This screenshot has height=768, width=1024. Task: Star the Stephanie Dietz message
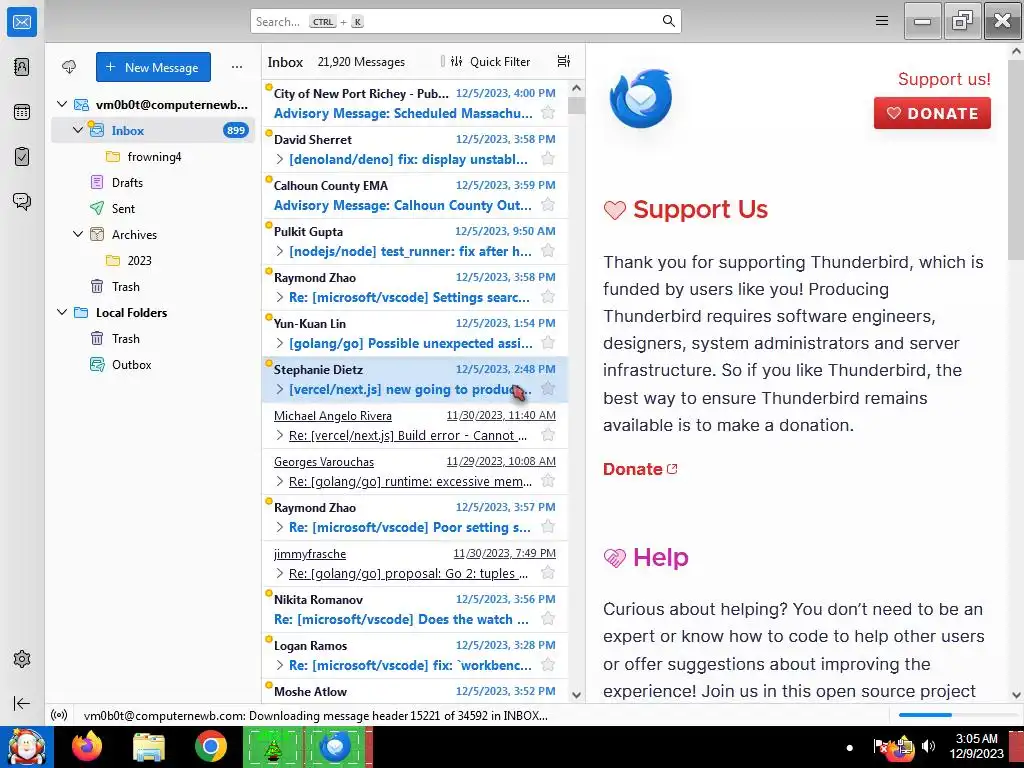[548, 389]
